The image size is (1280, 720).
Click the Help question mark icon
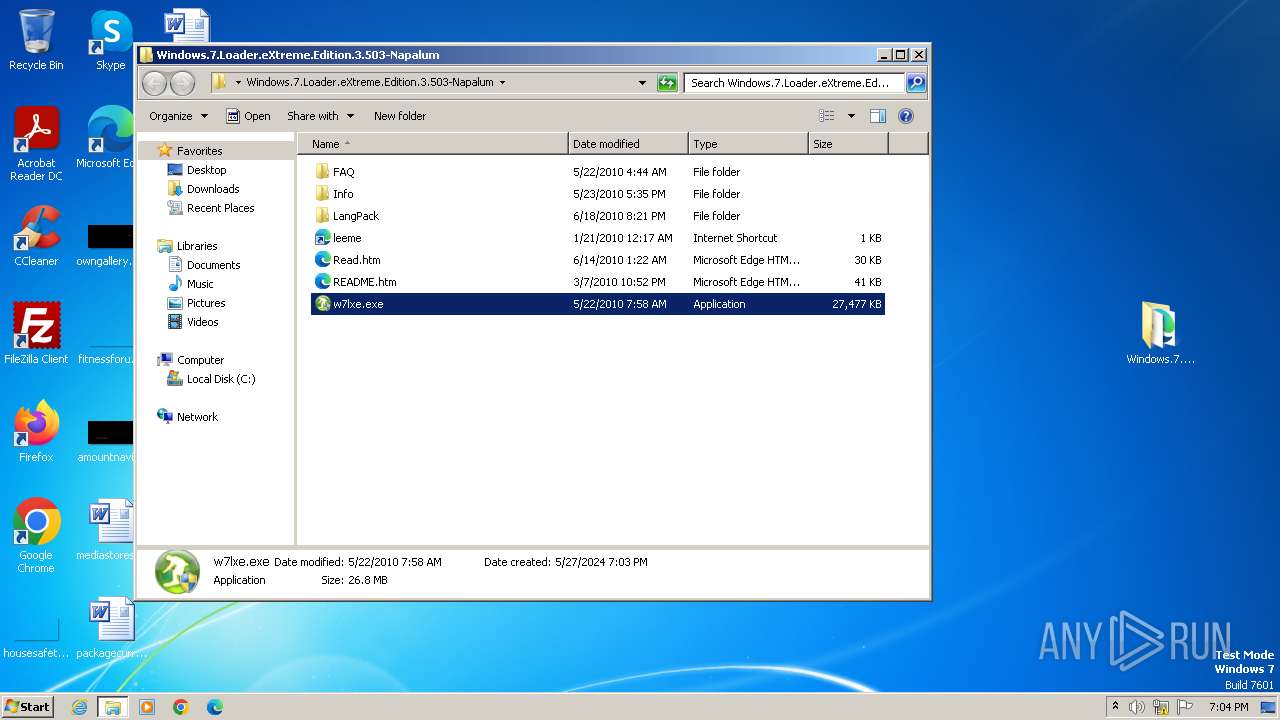point(905,116)
